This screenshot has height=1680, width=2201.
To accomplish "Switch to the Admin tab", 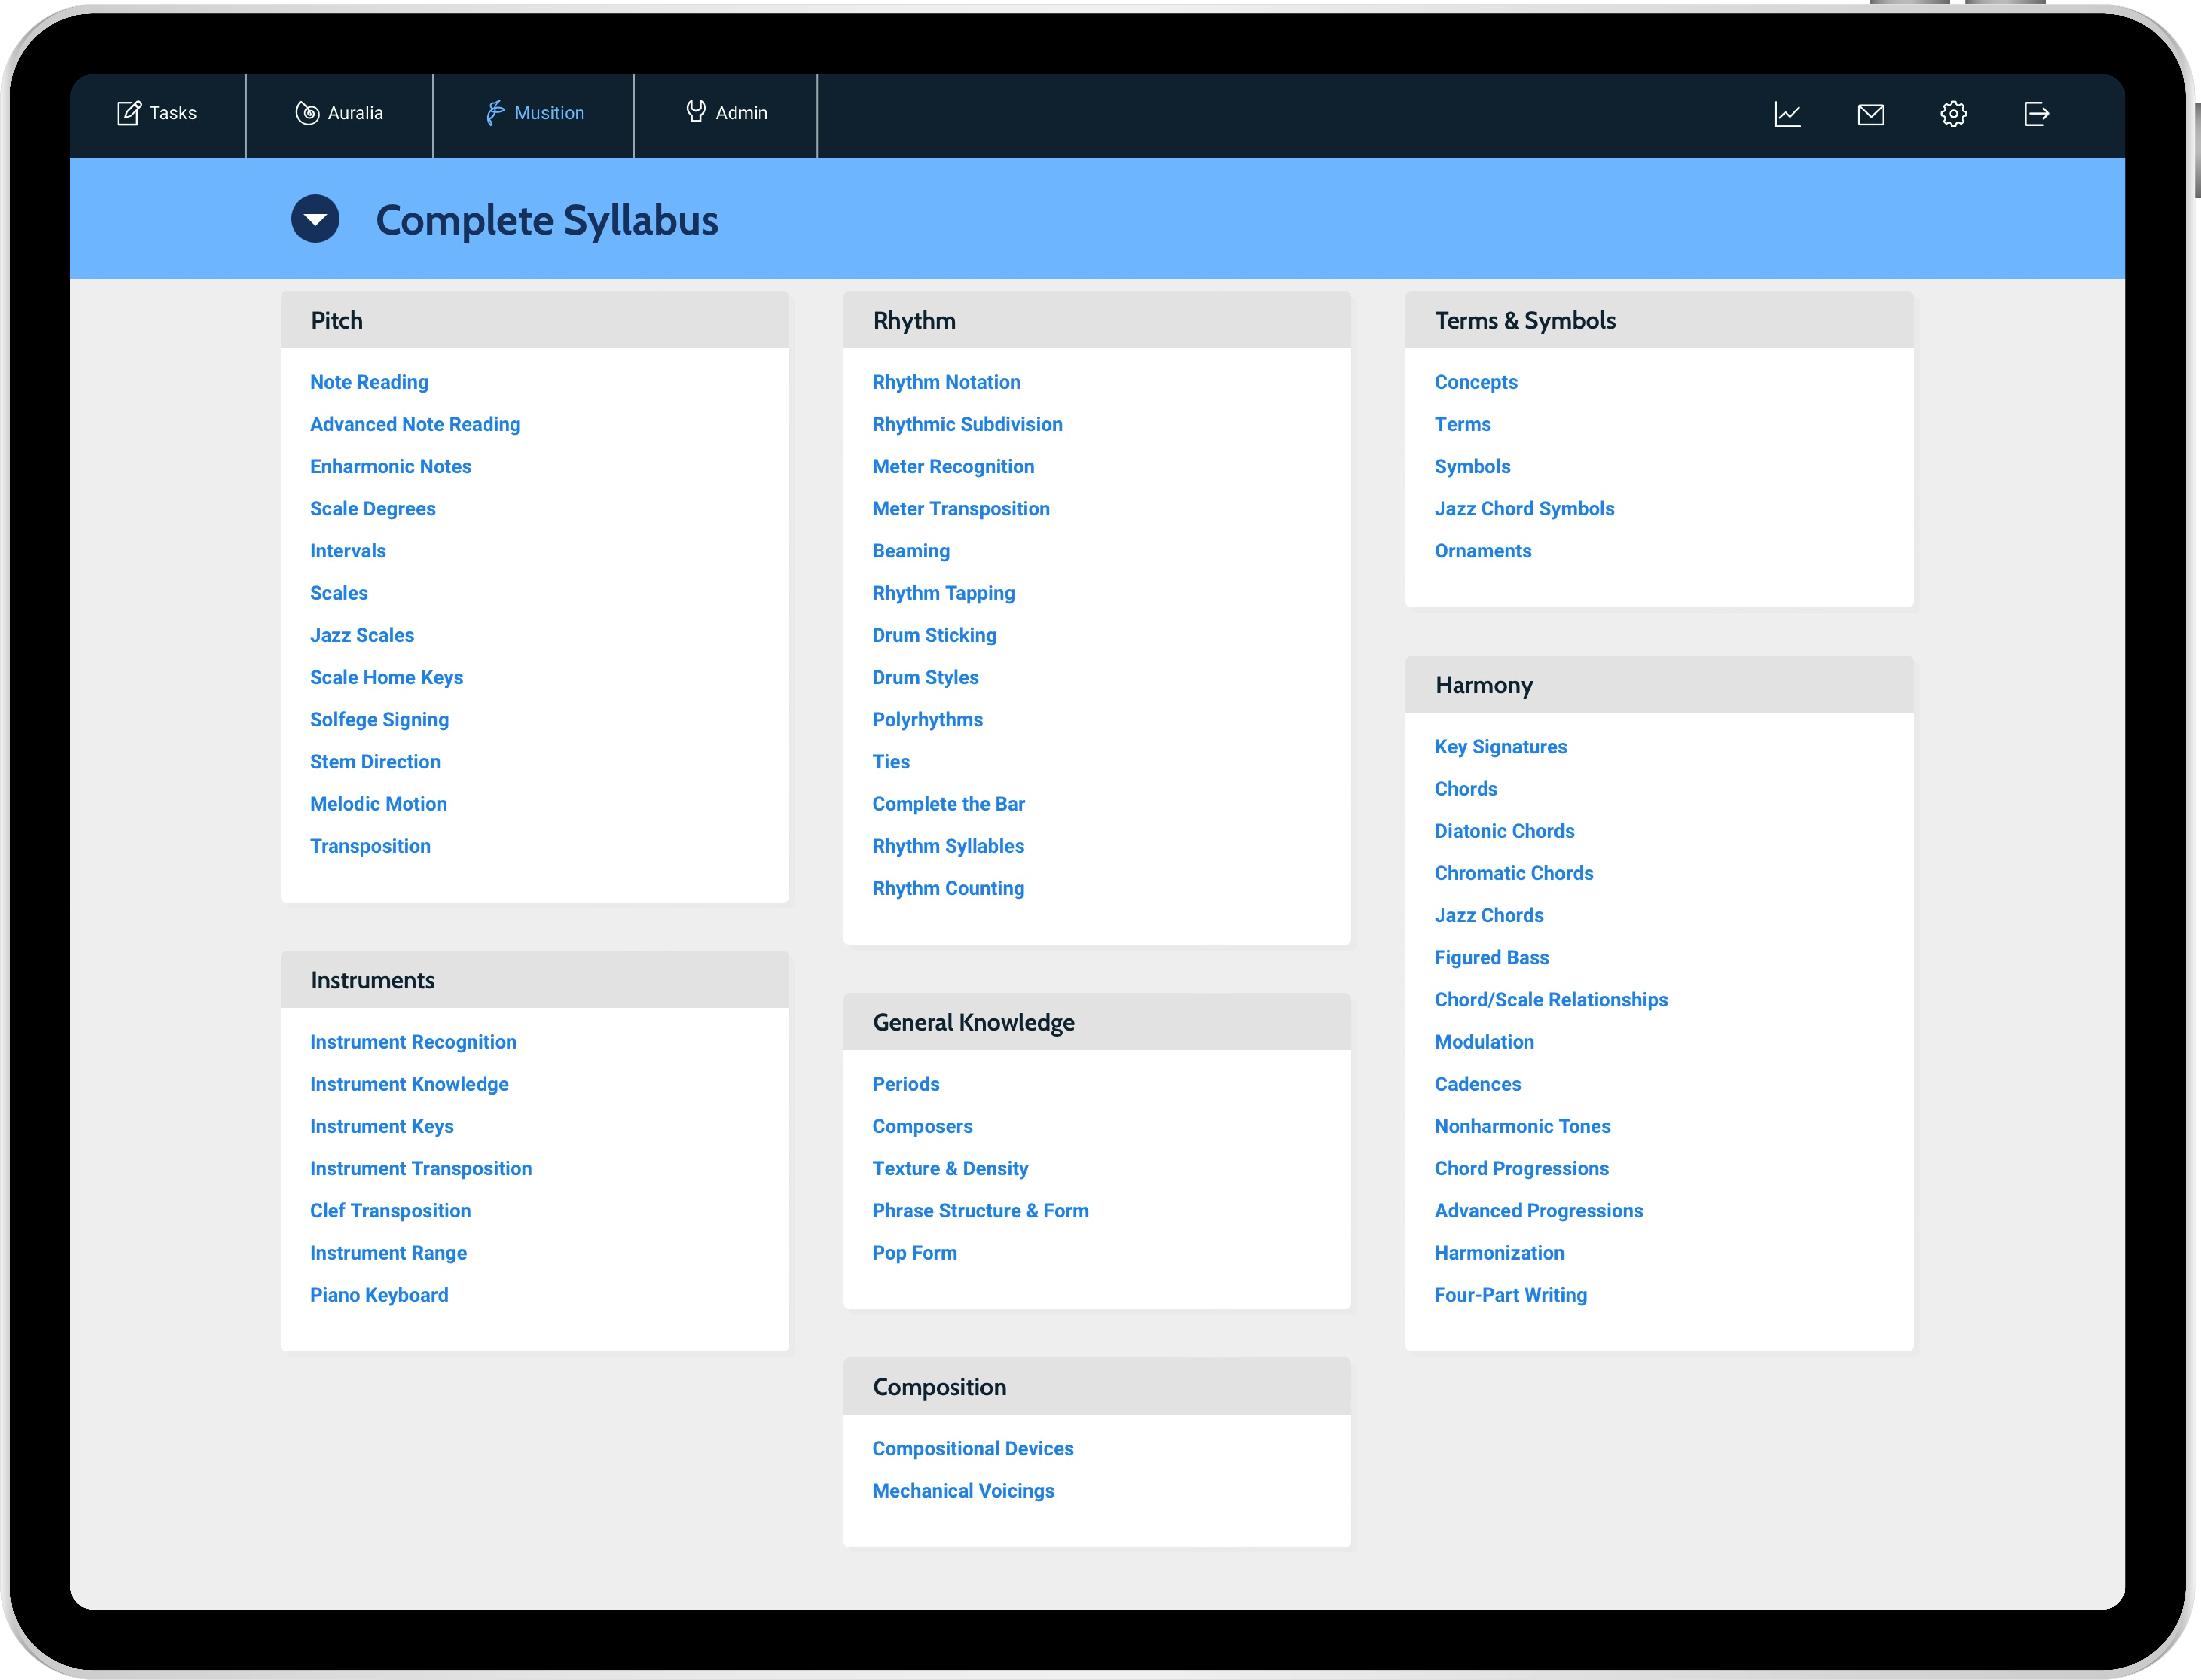I will tap(727, 113).
